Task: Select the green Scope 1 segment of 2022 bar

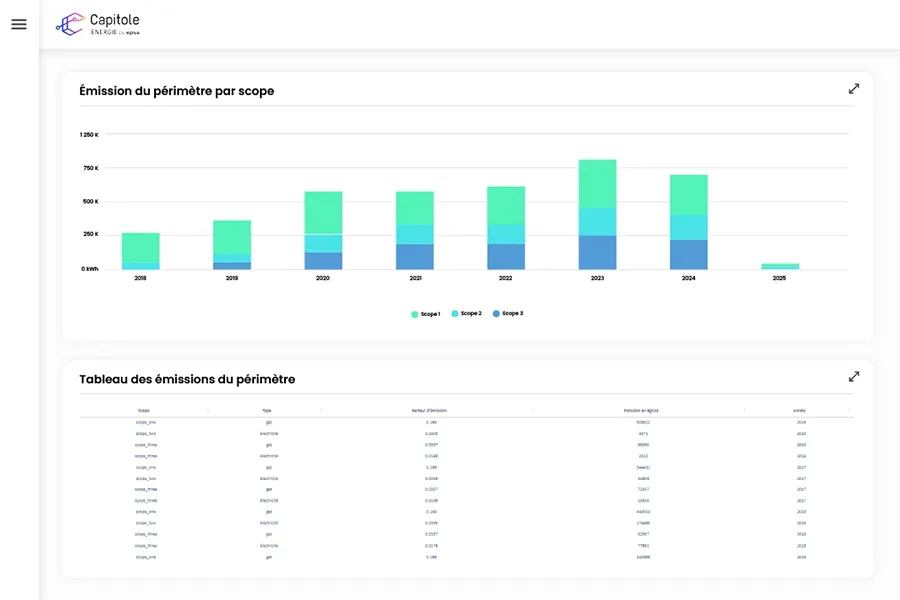Action: [506, 205]
